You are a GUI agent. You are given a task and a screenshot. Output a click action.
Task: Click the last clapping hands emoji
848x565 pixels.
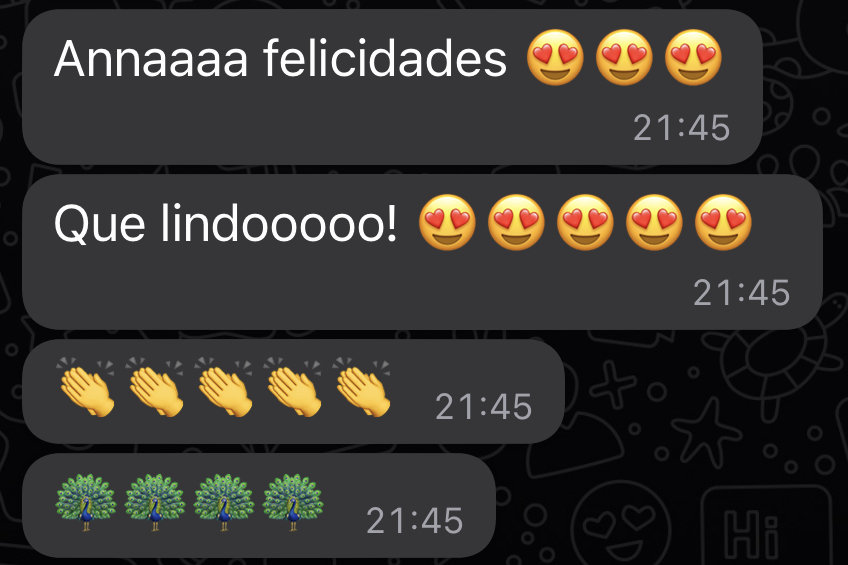click(362, 387)
